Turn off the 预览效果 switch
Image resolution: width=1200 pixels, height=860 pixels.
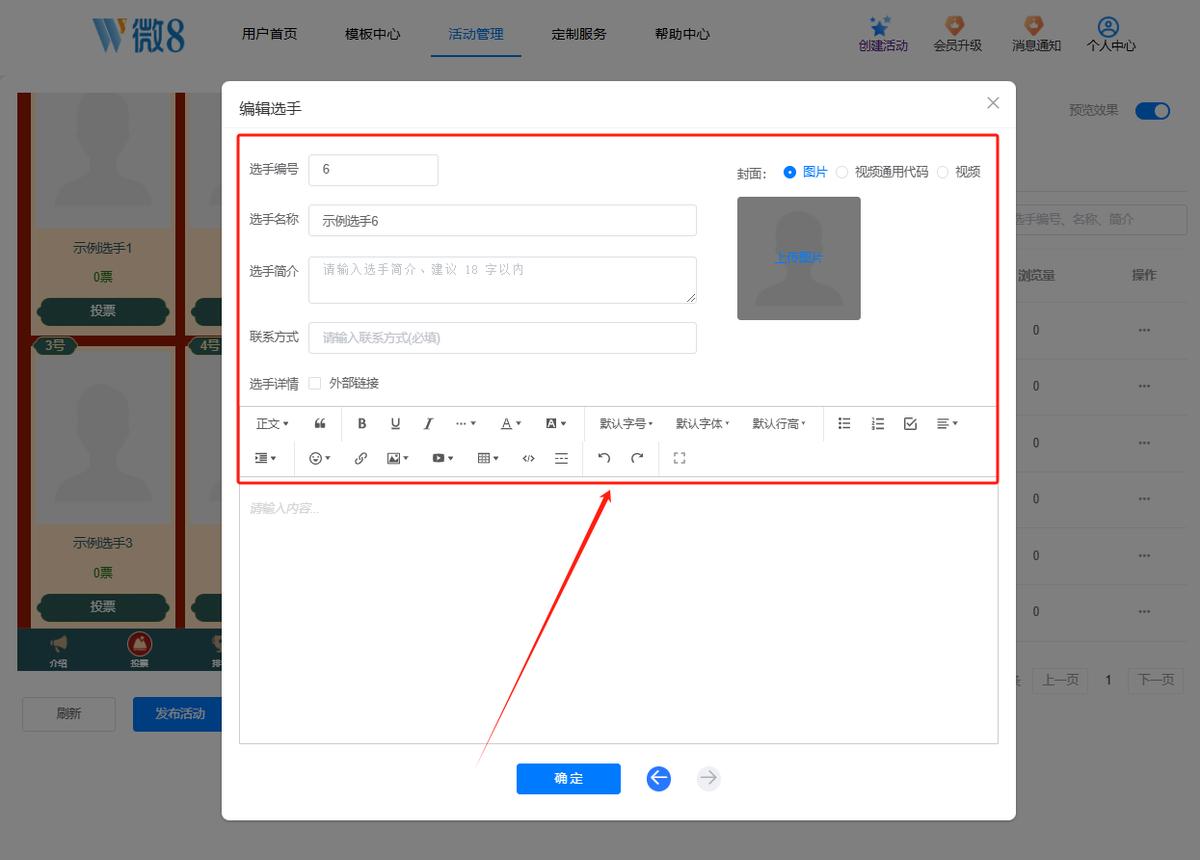pos(1152,111)
